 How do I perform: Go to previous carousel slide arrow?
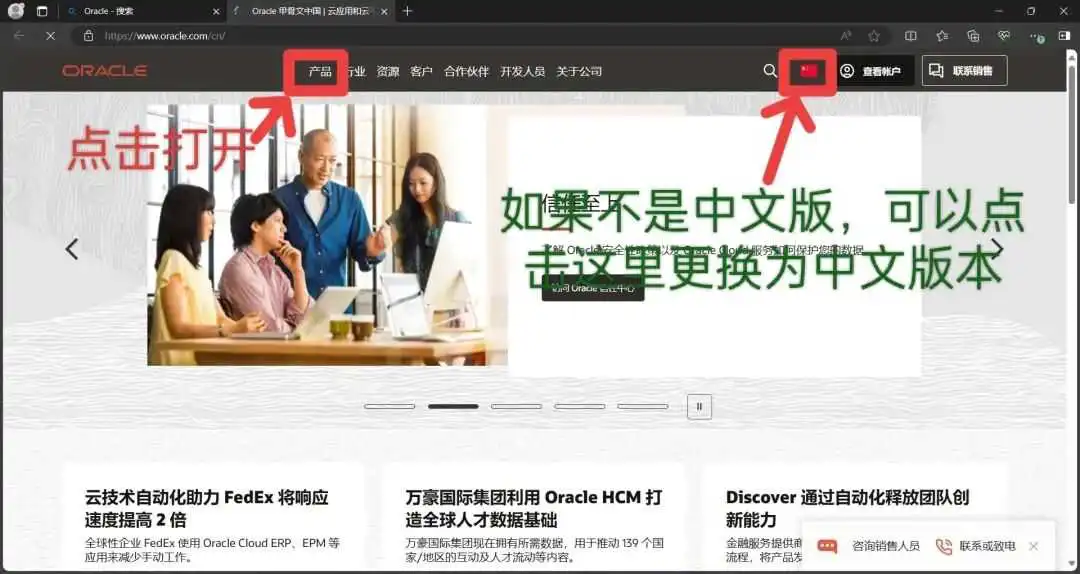click(72, 249)
